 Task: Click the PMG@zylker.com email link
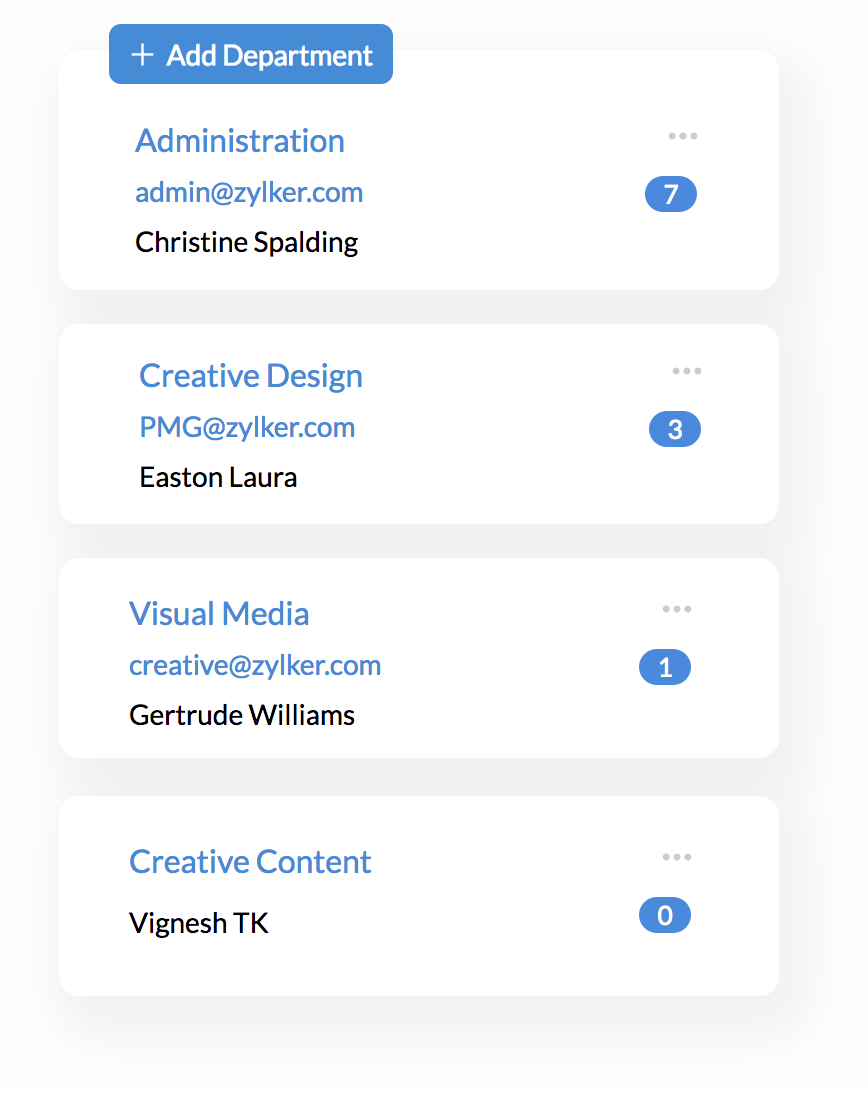click(247, 428)
